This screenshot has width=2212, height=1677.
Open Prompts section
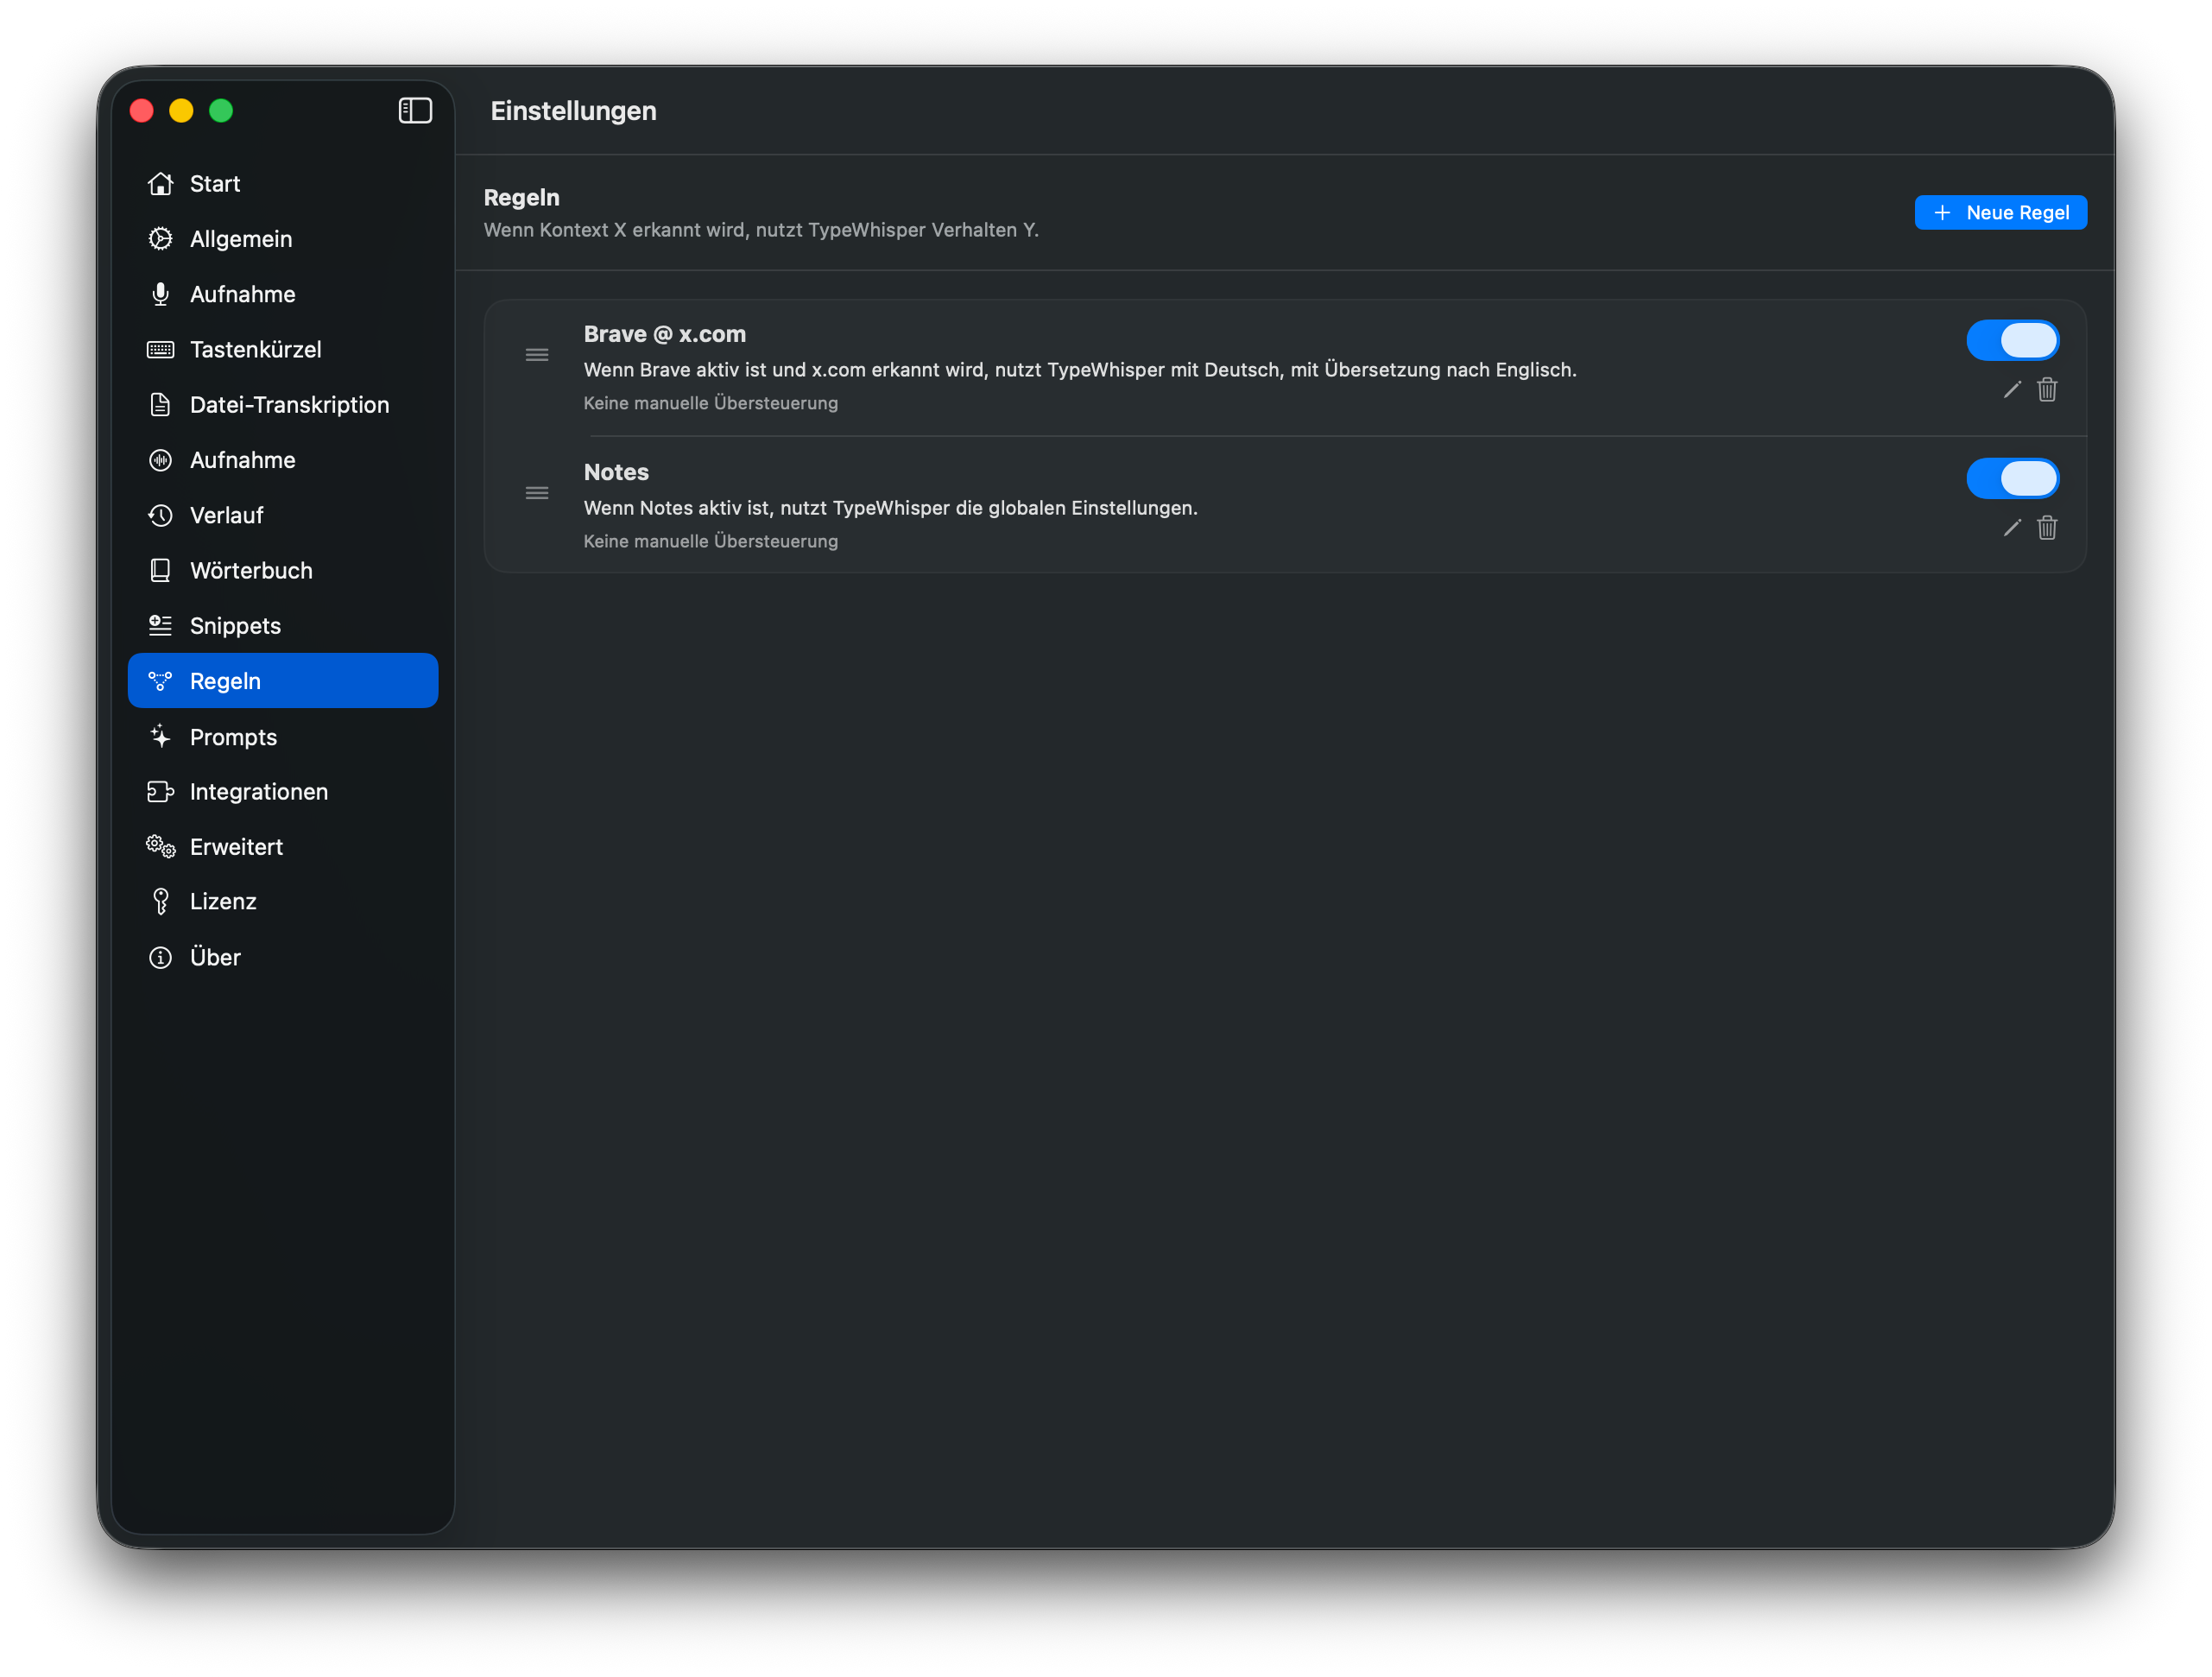point(283,737)
